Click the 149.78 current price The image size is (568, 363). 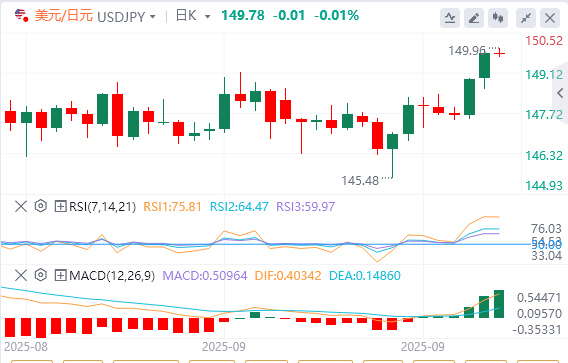[x=243, y=16]
